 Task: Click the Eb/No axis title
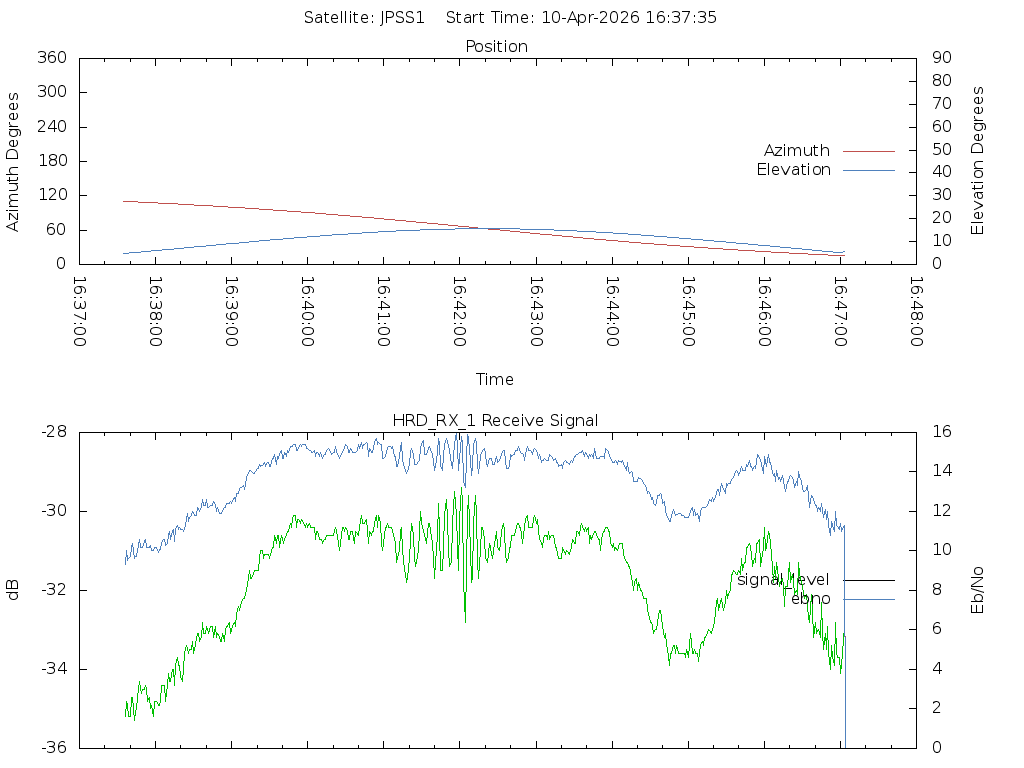click(x=978, y=590)
